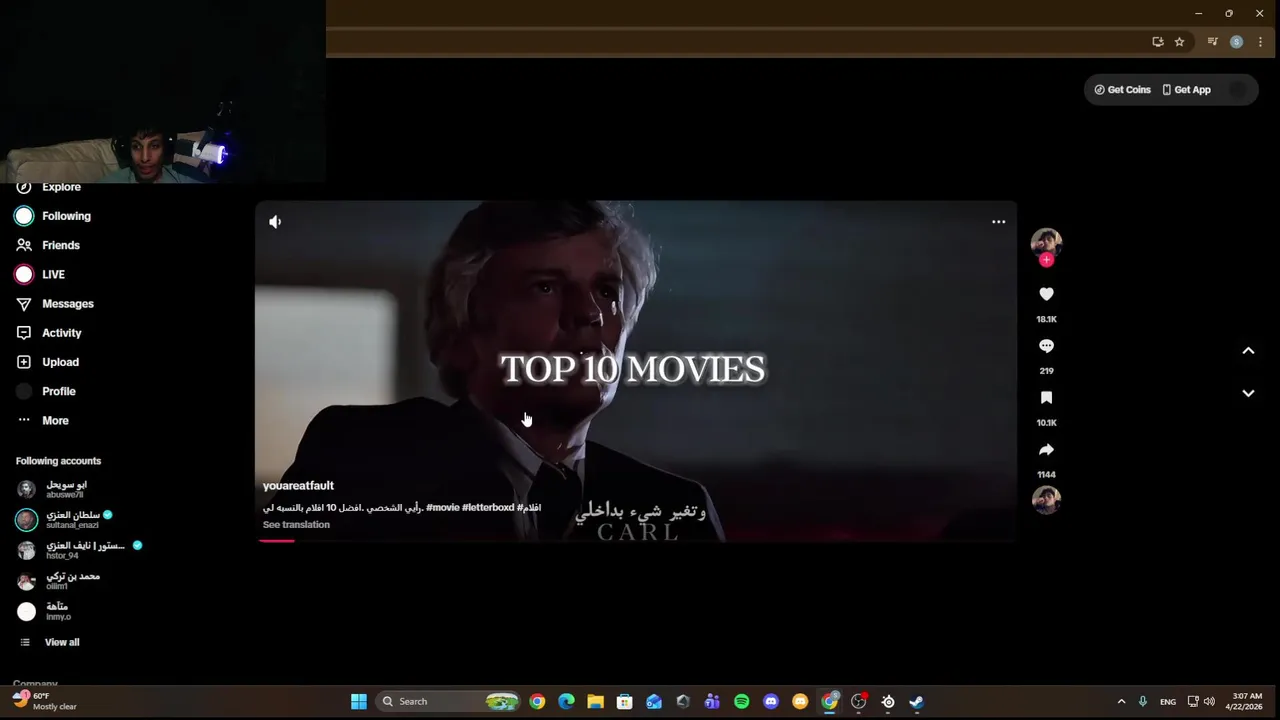This screenshot has width=1280, height=720.
Task: Open Microsoft Teams from taskbar
Action: point(712,702)
